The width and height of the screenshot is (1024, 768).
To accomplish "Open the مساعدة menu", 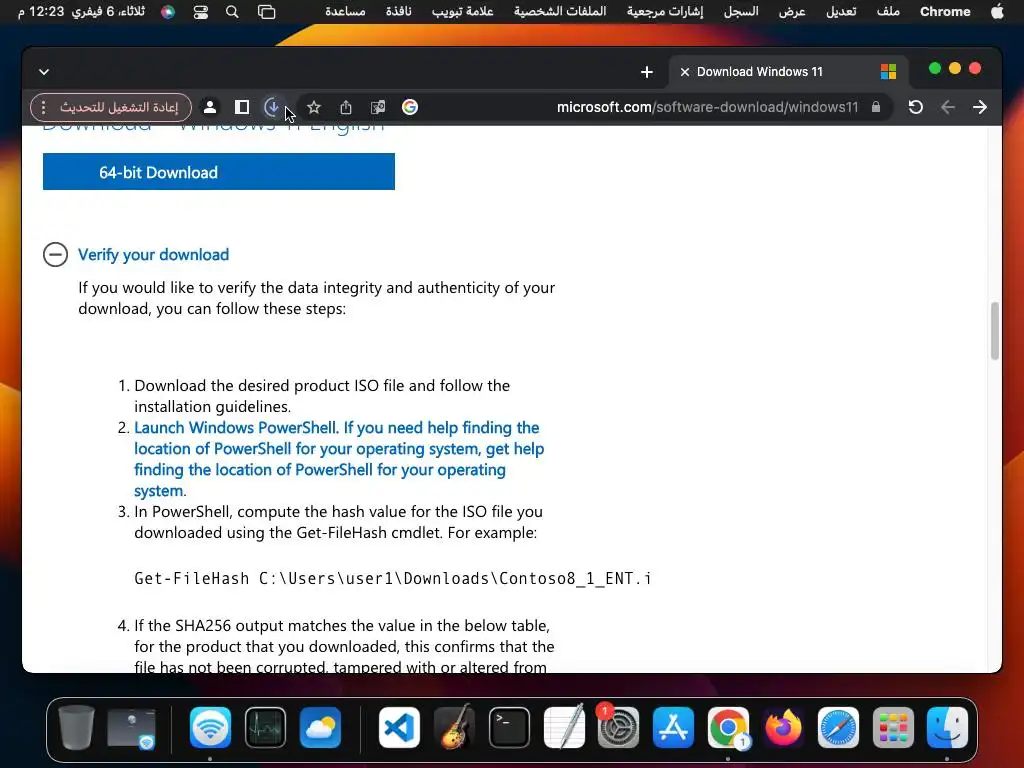I will (x=345, y=12).
